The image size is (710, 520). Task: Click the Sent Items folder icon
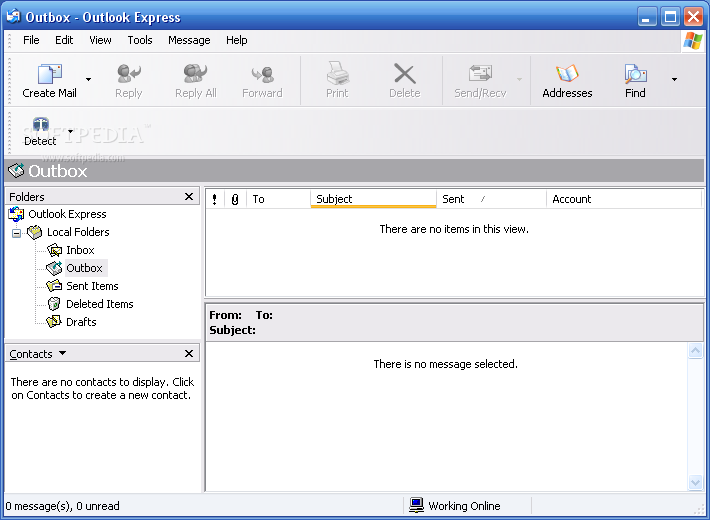click(54, 286)
